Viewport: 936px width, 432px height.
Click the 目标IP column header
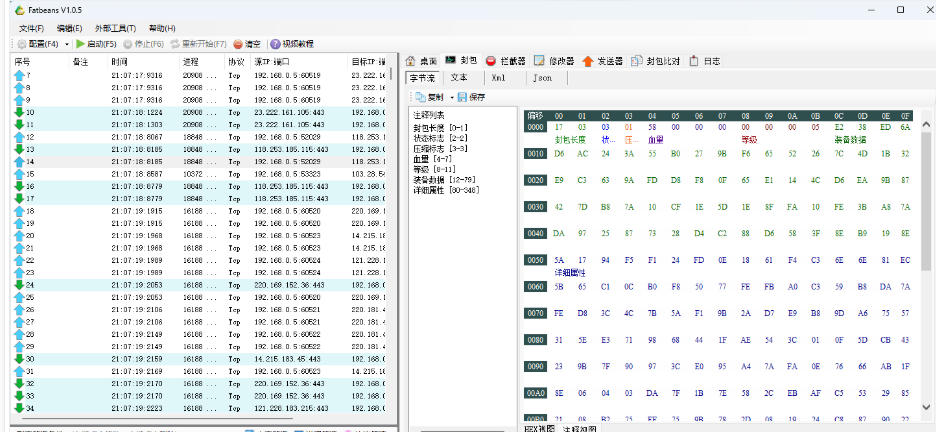[368, 62]
